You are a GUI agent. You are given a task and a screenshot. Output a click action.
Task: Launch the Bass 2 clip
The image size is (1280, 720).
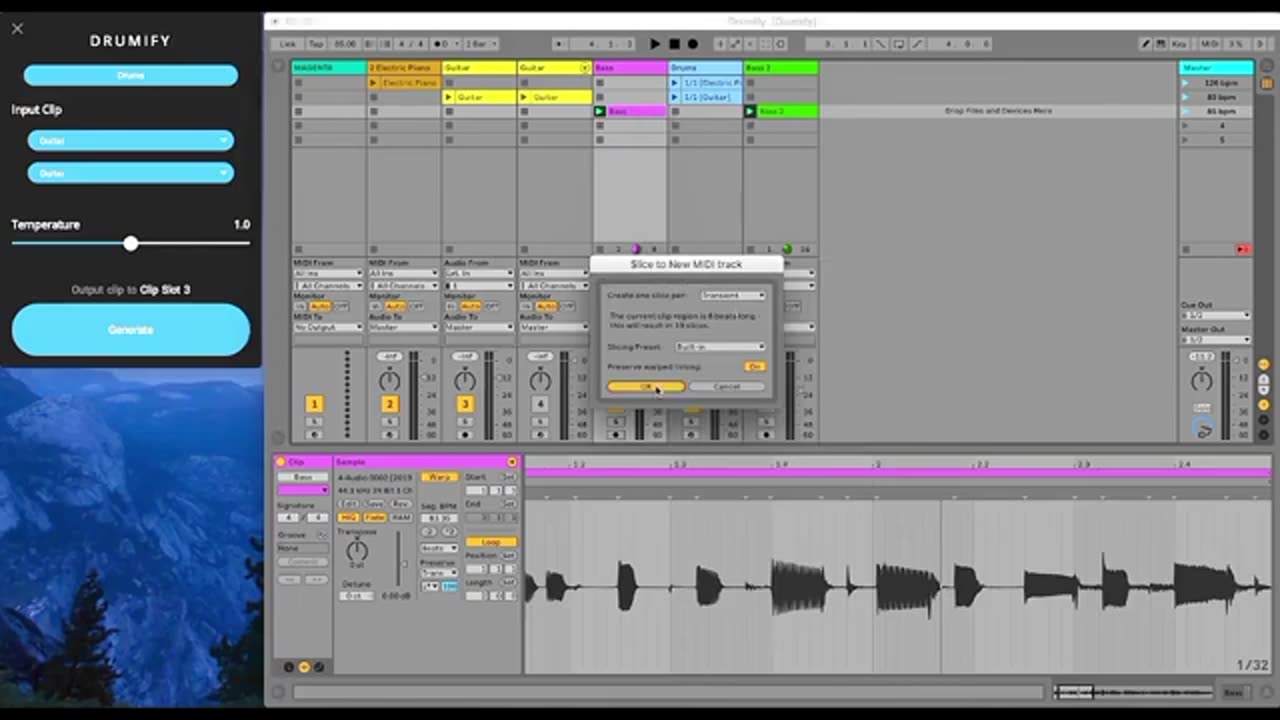pyautogui.click(x=750, y=111)
